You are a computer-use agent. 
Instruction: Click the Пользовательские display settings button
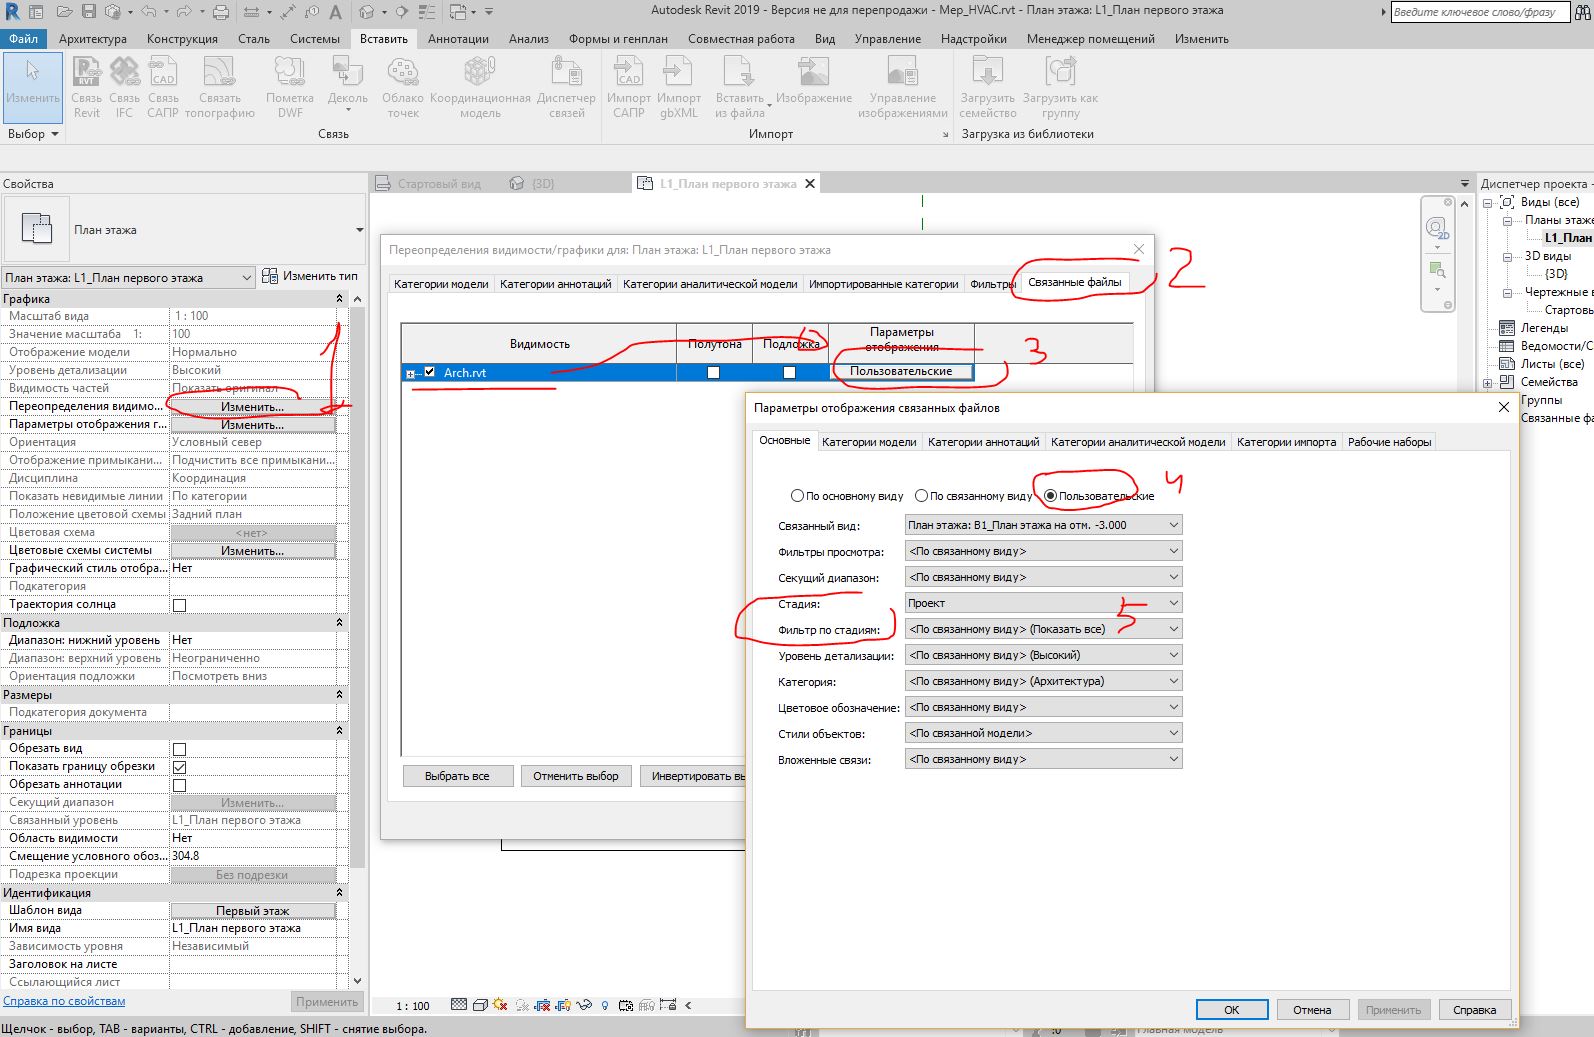click(x=901, y=371)
